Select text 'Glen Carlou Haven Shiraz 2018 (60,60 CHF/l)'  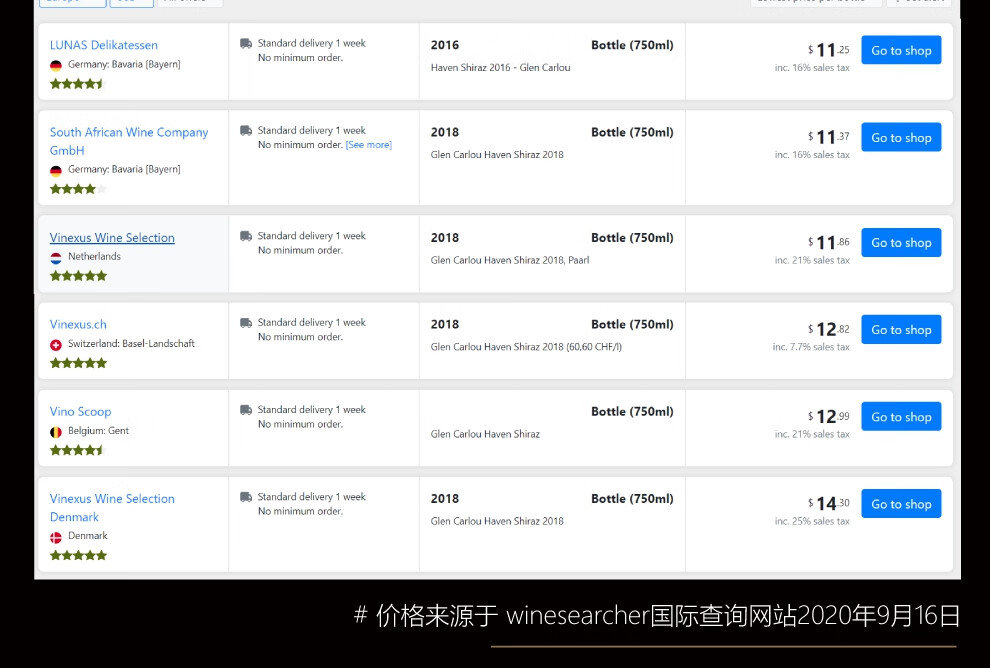click(x=526, y=347)
